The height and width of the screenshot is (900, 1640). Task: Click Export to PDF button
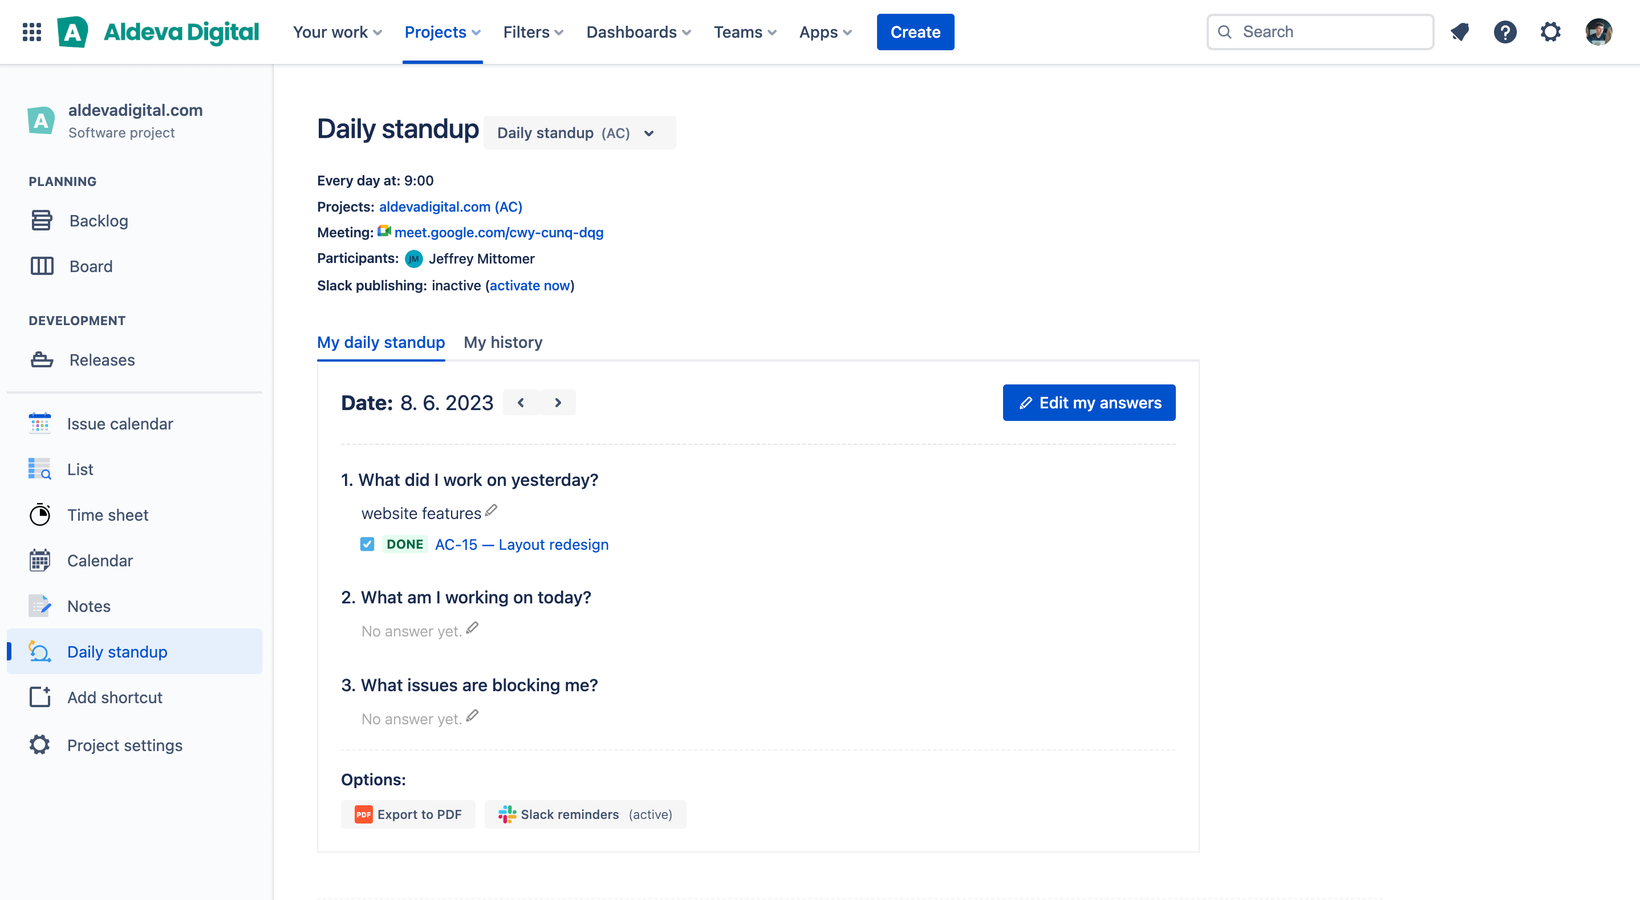click(x=408, y=815)
